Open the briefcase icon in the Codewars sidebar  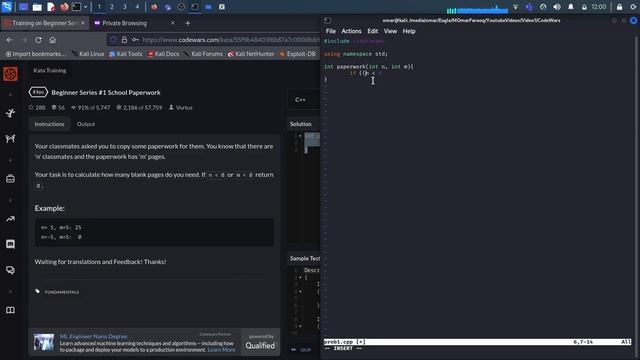click(10, 178)
